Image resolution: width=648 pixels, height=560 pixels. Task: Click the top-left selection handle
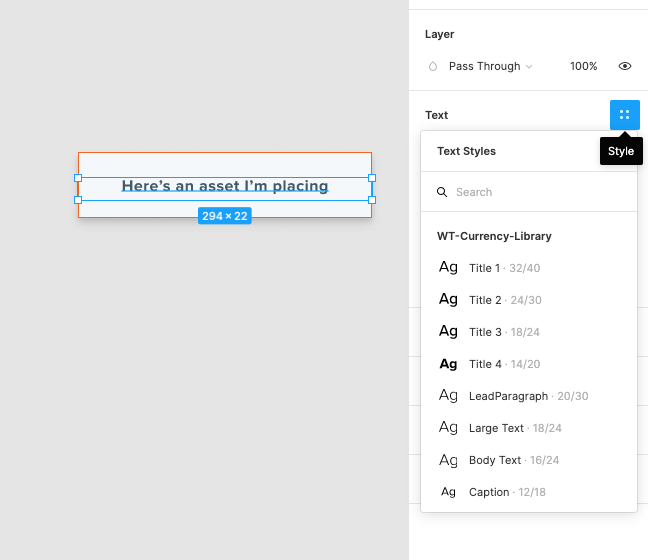tap(78, 178)
